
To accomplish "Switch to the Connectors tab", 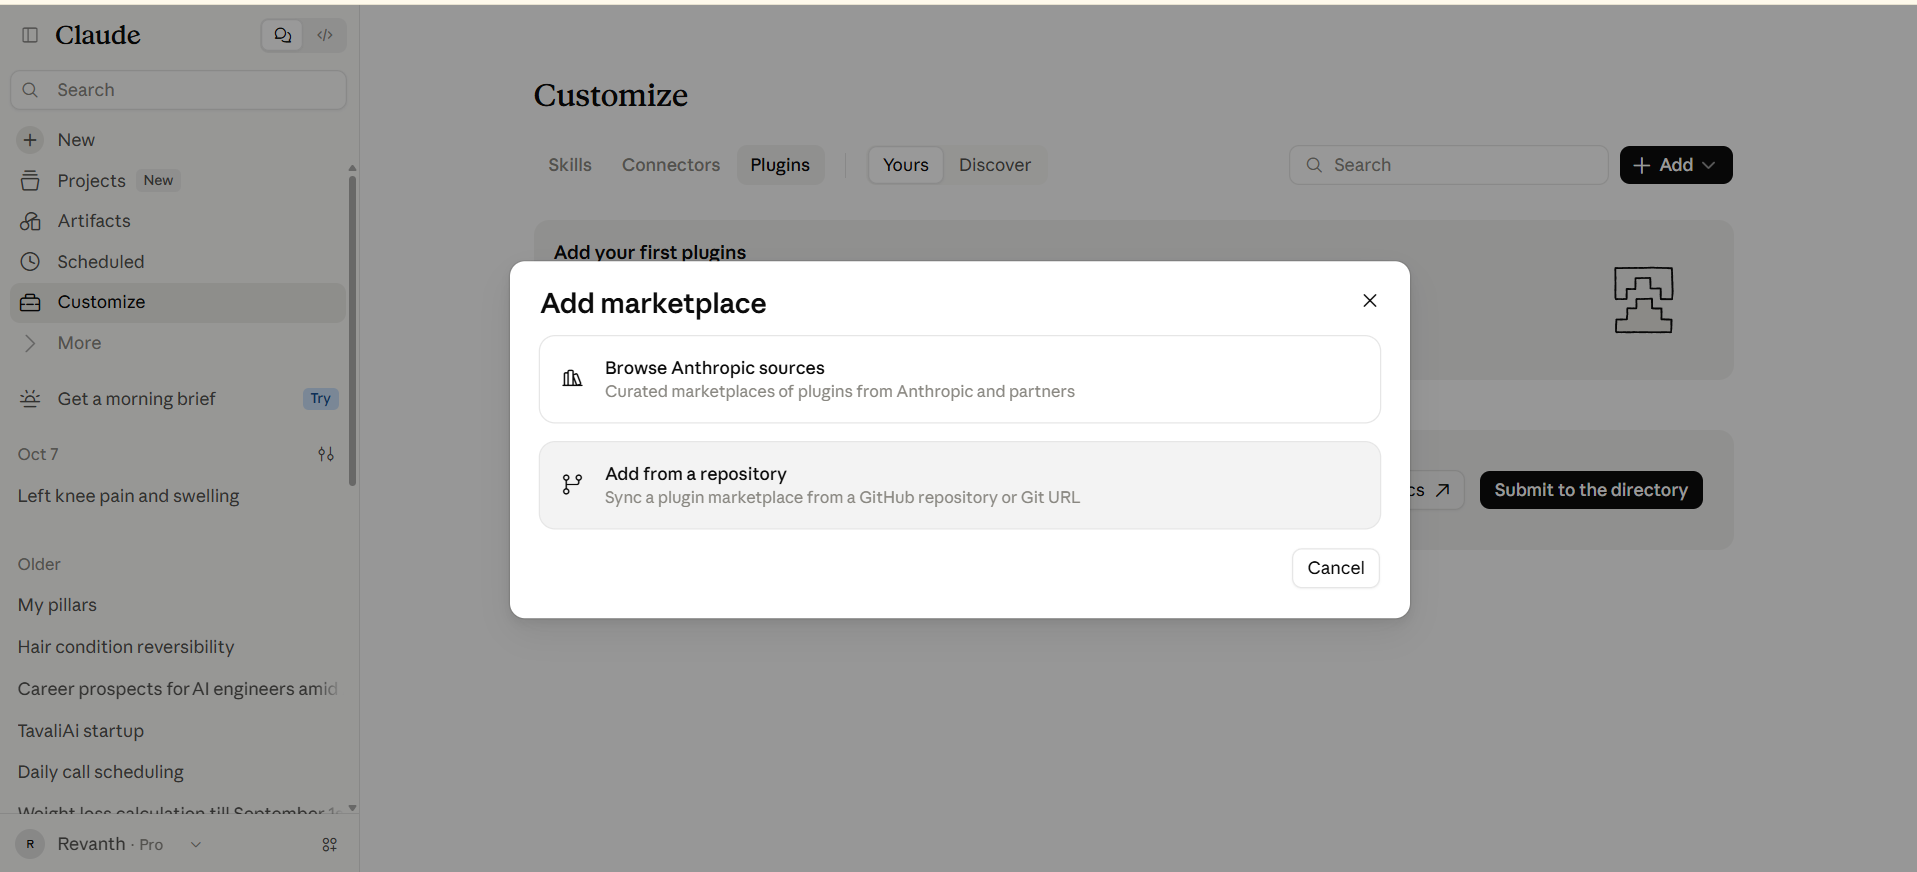I will [x=671, y=165].
